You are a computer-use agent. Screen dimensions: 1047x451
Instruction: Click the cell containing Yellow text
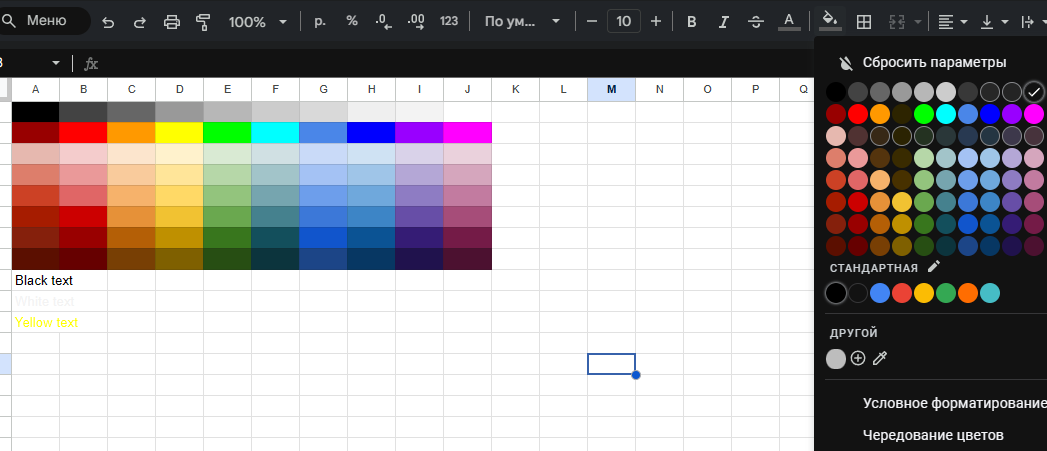[x=35, y=322]
